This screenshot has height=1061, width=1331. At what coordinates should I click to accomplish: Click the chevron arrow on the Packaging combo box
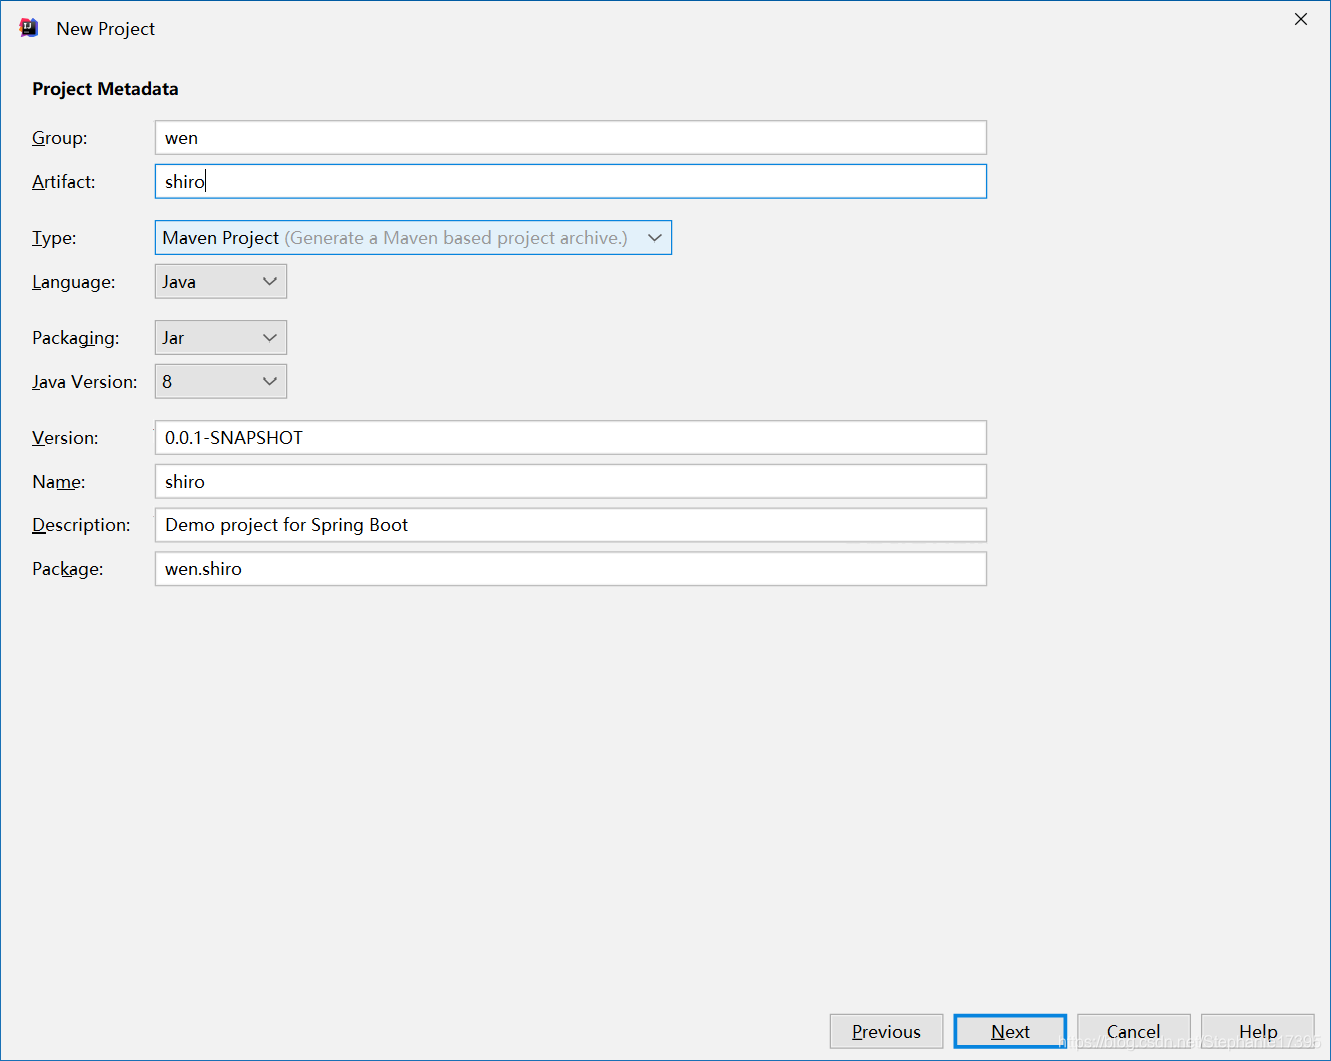pos(269,337)
